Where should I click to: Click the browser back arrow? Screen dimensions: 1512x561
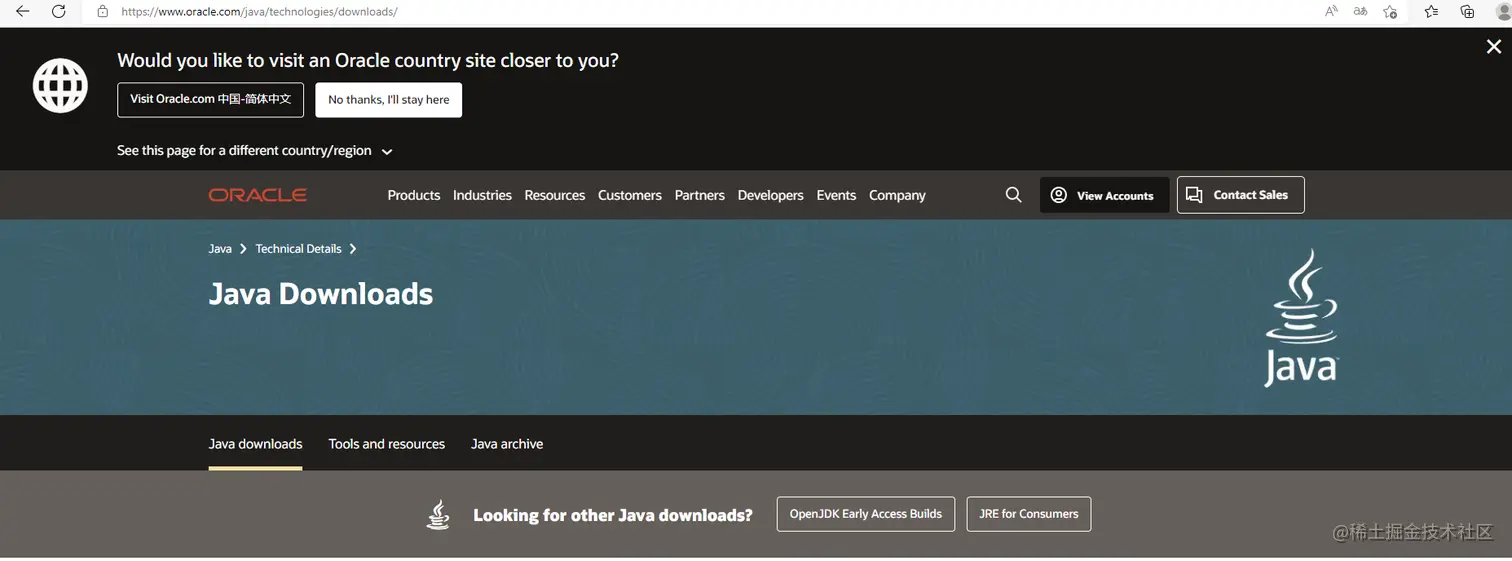coord(22,11)
